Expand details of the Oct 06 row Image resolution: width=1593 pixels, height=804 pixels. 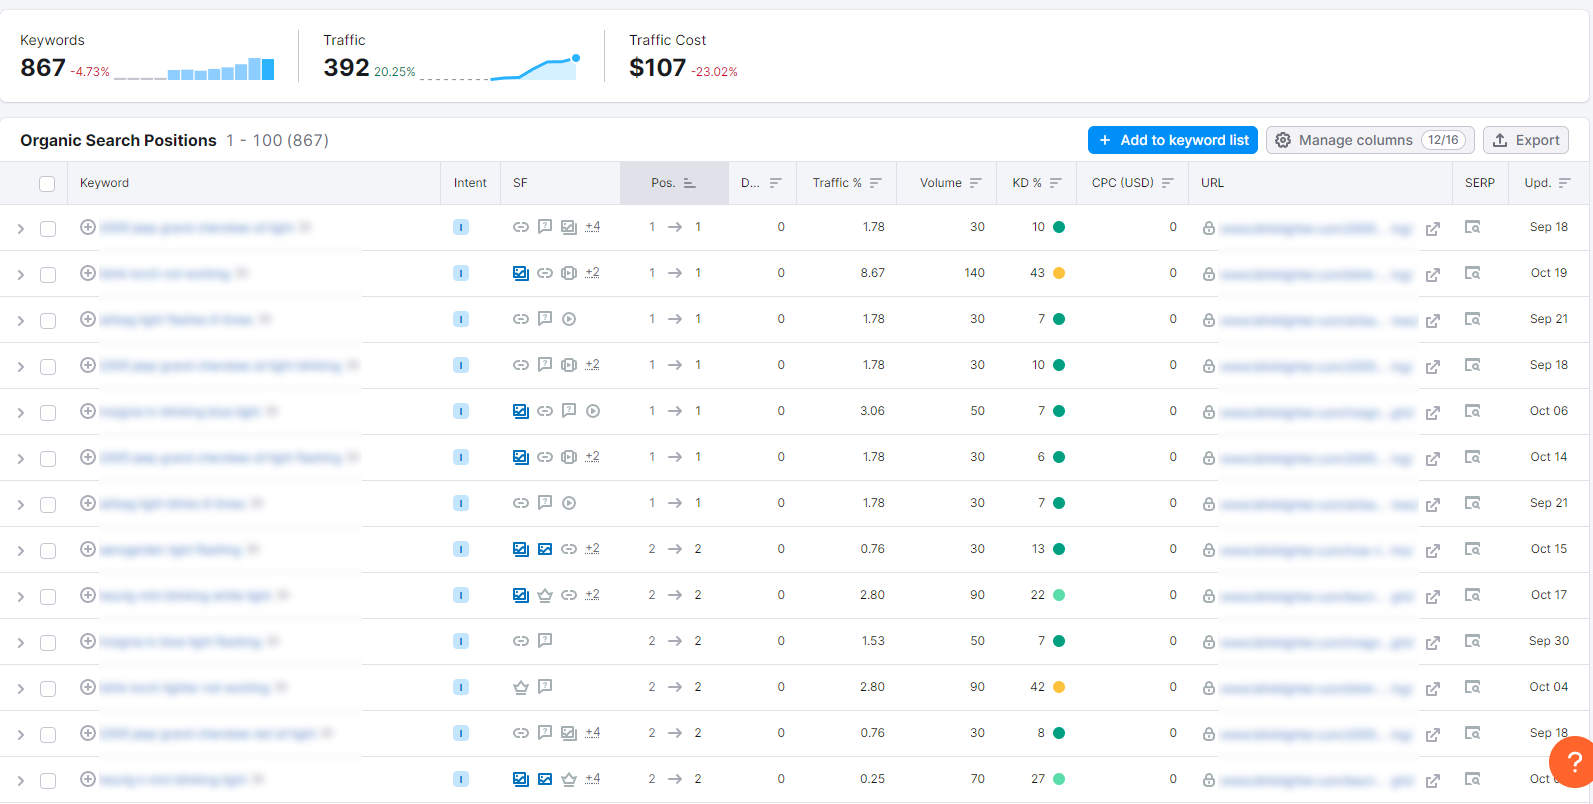pos(20,412)
